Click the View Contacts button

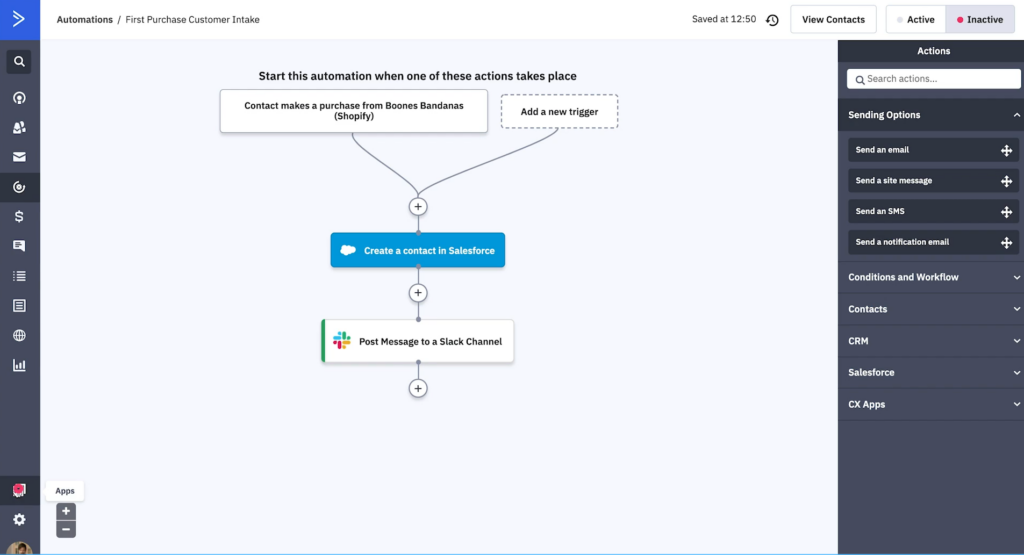click(833, 20)
